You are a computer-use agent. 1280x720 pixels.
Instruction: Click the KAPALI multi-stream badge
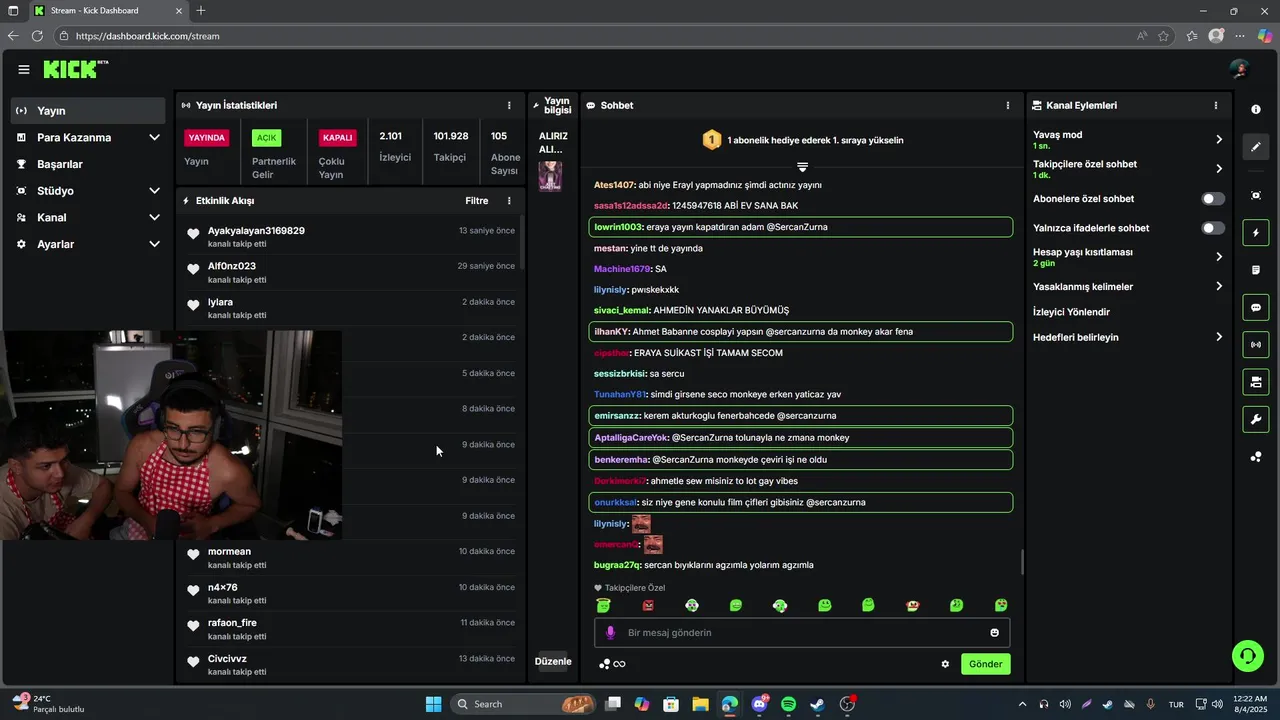click(x=337, y=138)
